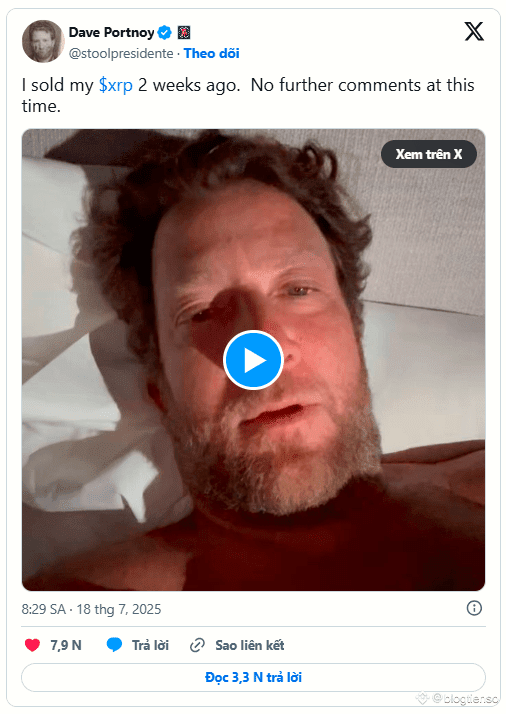Click the chain link copy icon
Image resolution: width=506 pixels, height=714 pixels.
click(197, 645)
